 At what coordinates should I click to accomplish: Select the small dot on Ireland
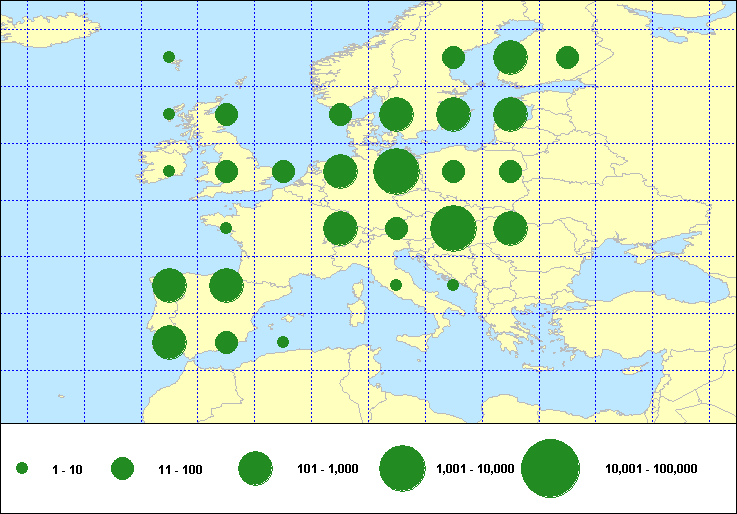[x=169, y=171]
